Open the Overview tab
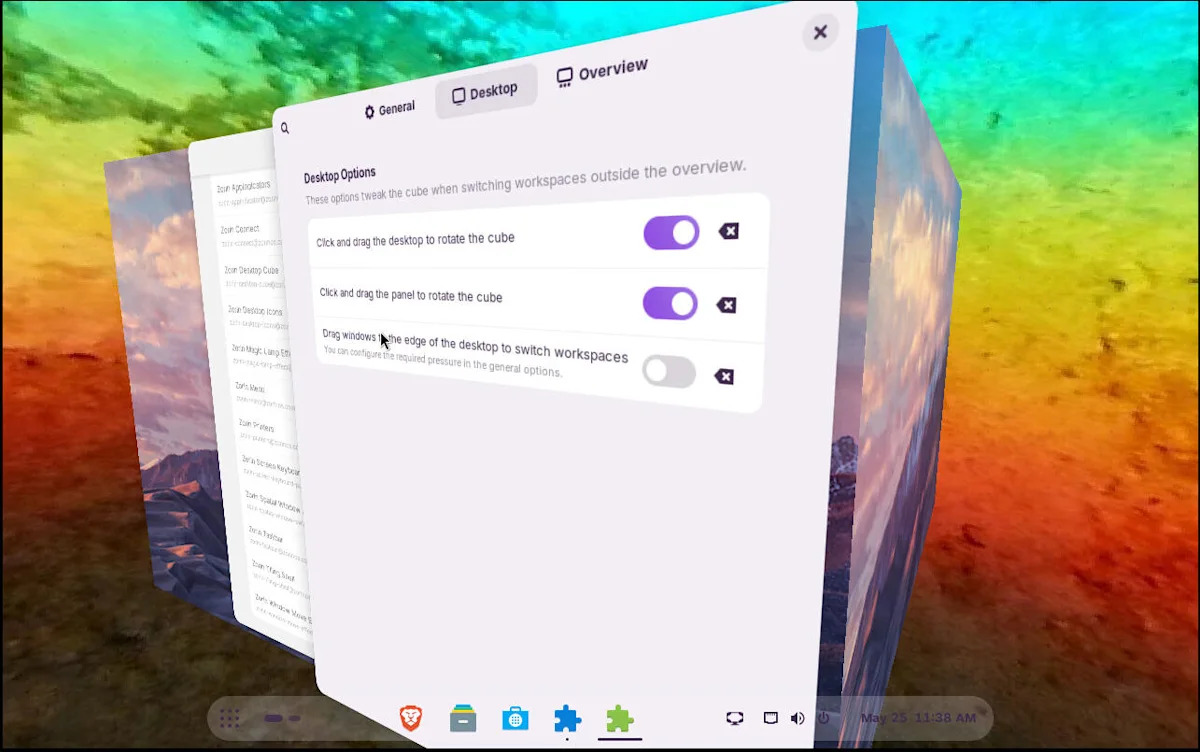 point(602,72)
